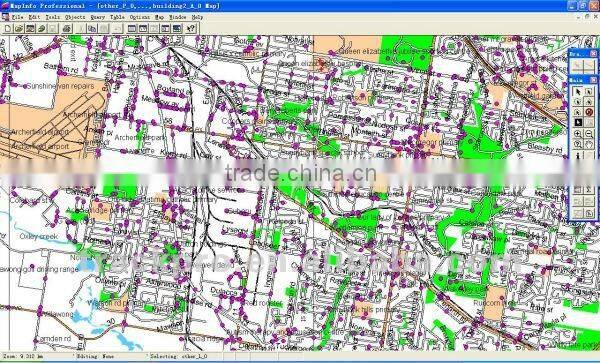
Task: Open the Edit menu
Action: click(x=34, y=17)
